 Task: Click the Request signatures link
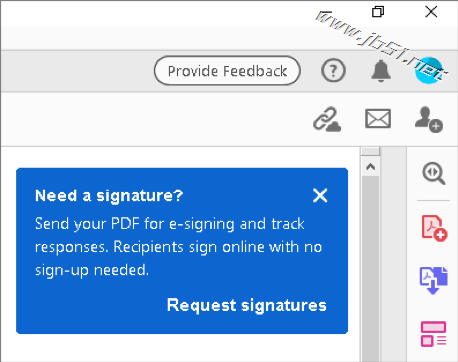tap(247, 305)
